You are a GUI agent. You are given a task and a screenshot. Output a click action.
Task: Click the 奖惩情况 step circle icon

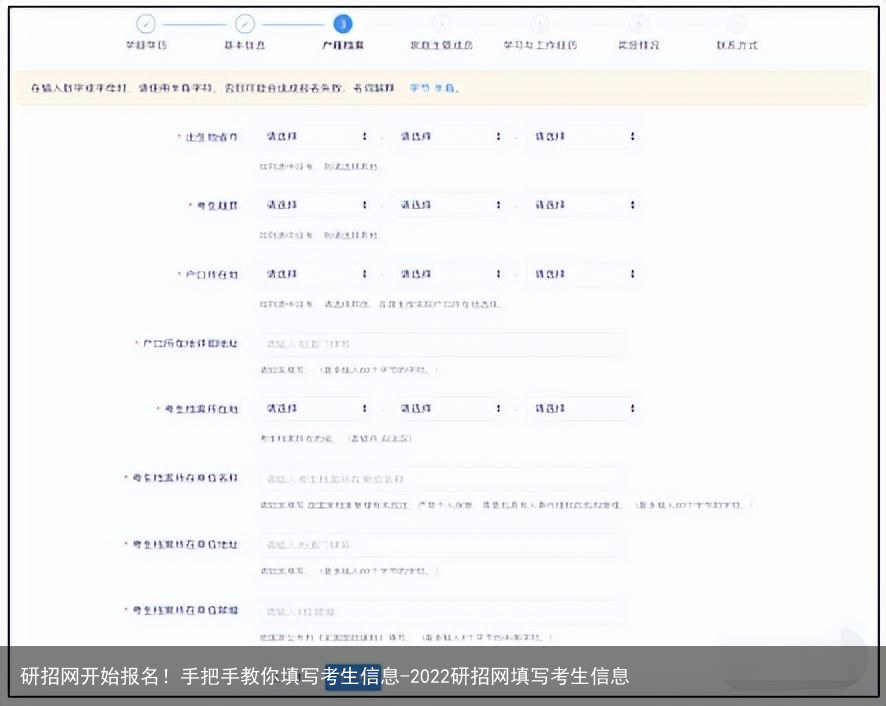(x=636, y=23)
